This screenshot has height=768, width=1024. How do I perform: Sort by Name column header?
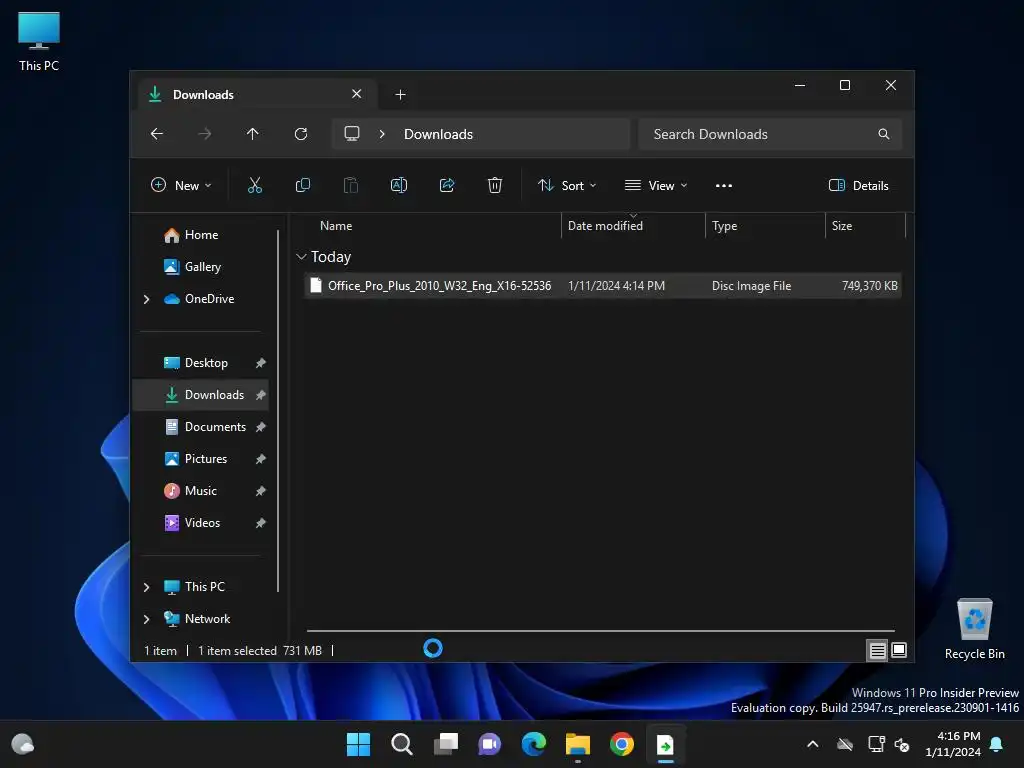tap(431, 226)
